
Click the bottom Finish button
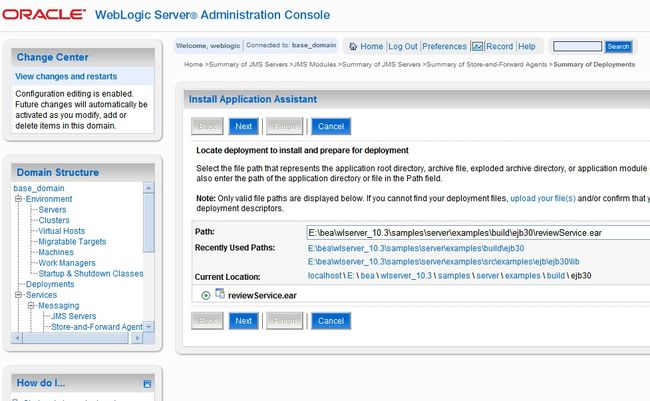(x=284, y=321)
